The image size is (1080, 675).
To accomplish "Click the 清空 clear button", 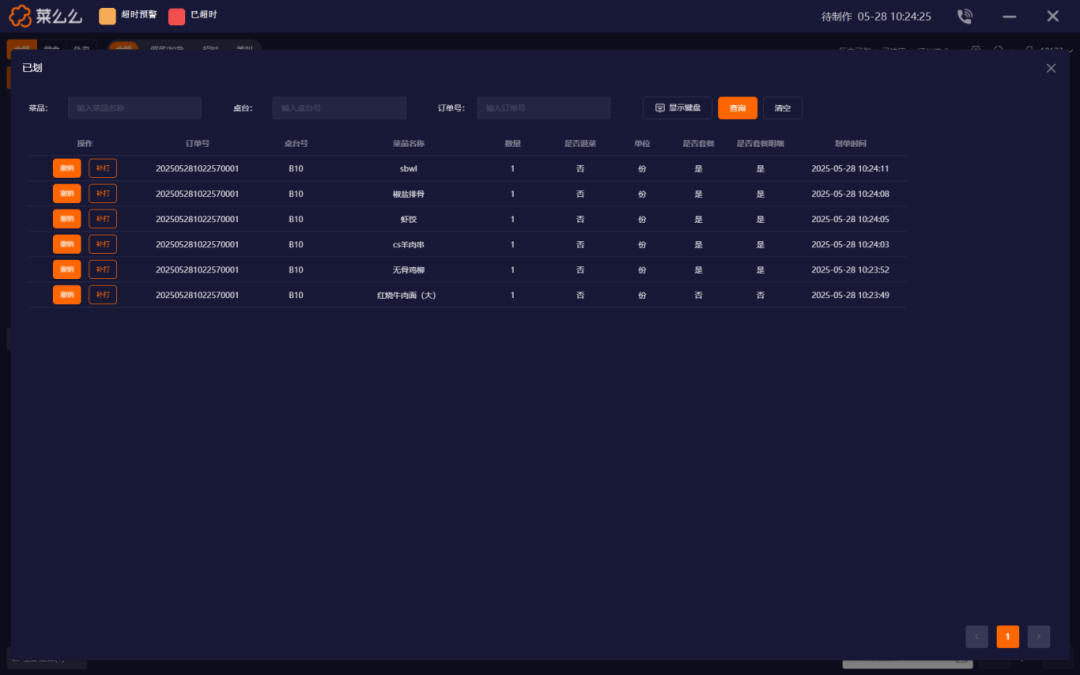I will click(x=782, y=108).
